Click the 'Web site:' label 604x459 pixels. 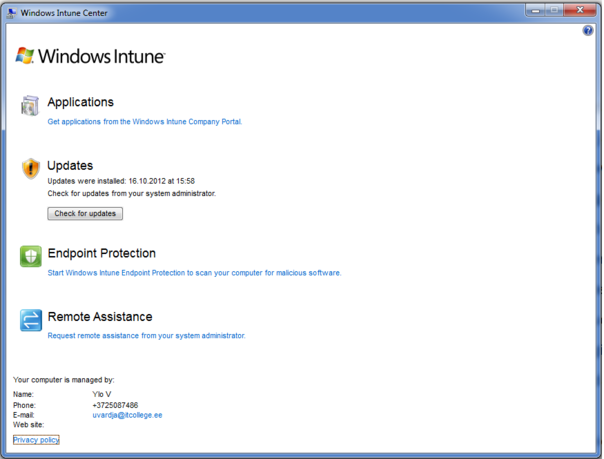[29, 425]
